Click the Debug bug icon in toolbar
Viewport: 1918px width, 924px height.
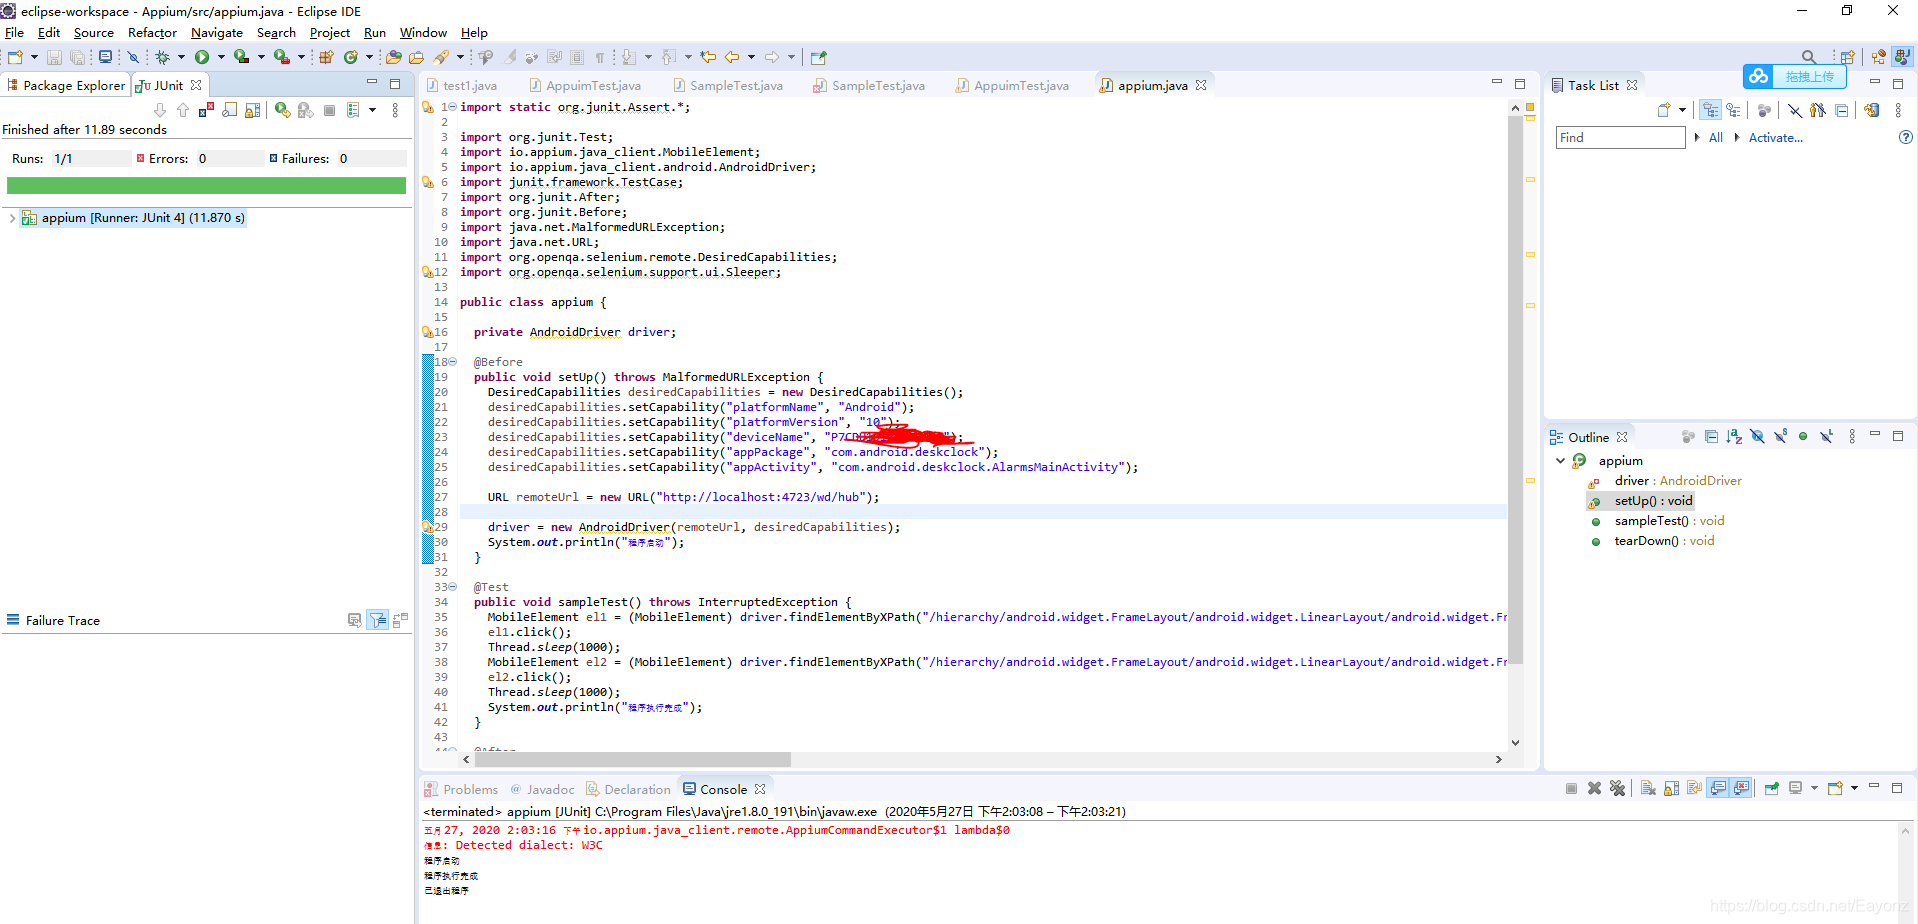(162, 57)
